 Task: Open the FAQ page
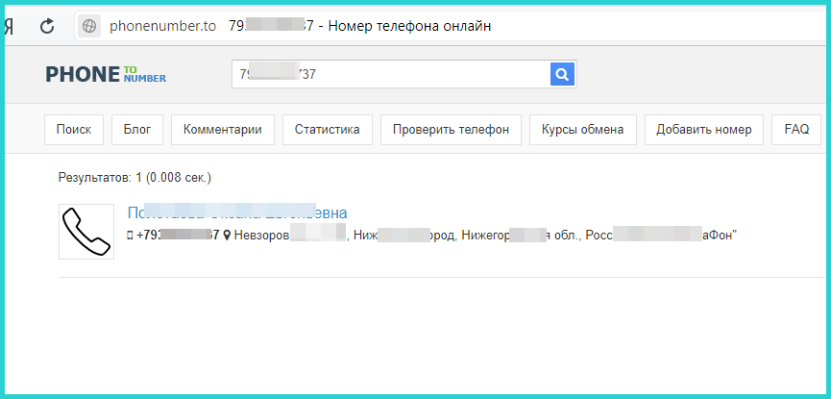797,129
